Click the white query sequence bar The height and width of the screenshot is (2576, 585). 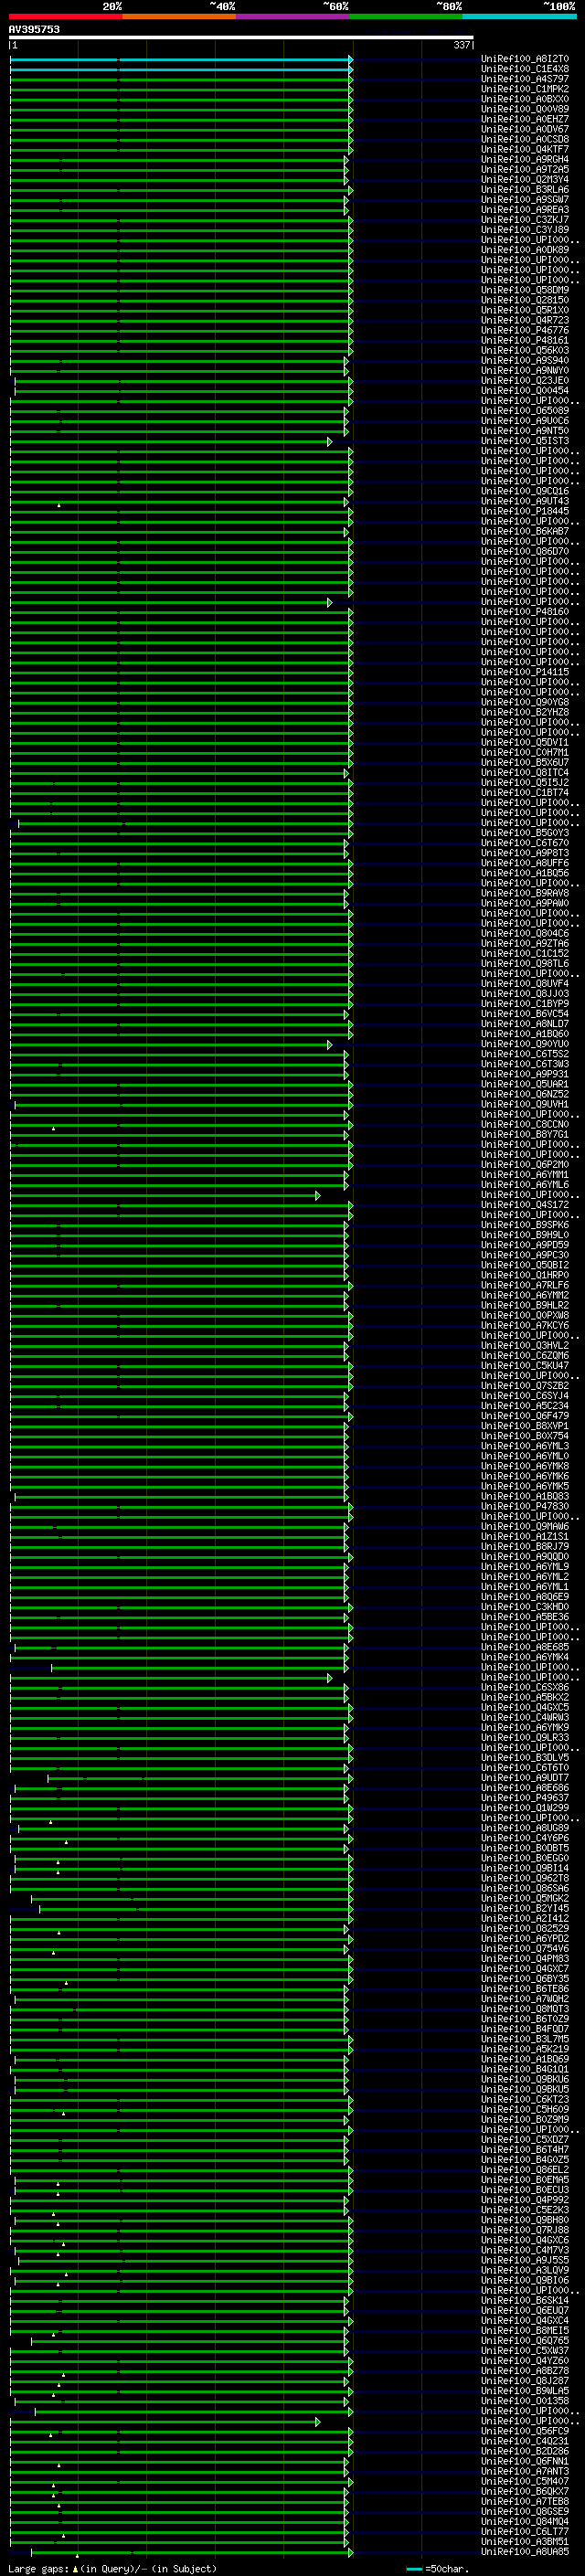(241, 38)
